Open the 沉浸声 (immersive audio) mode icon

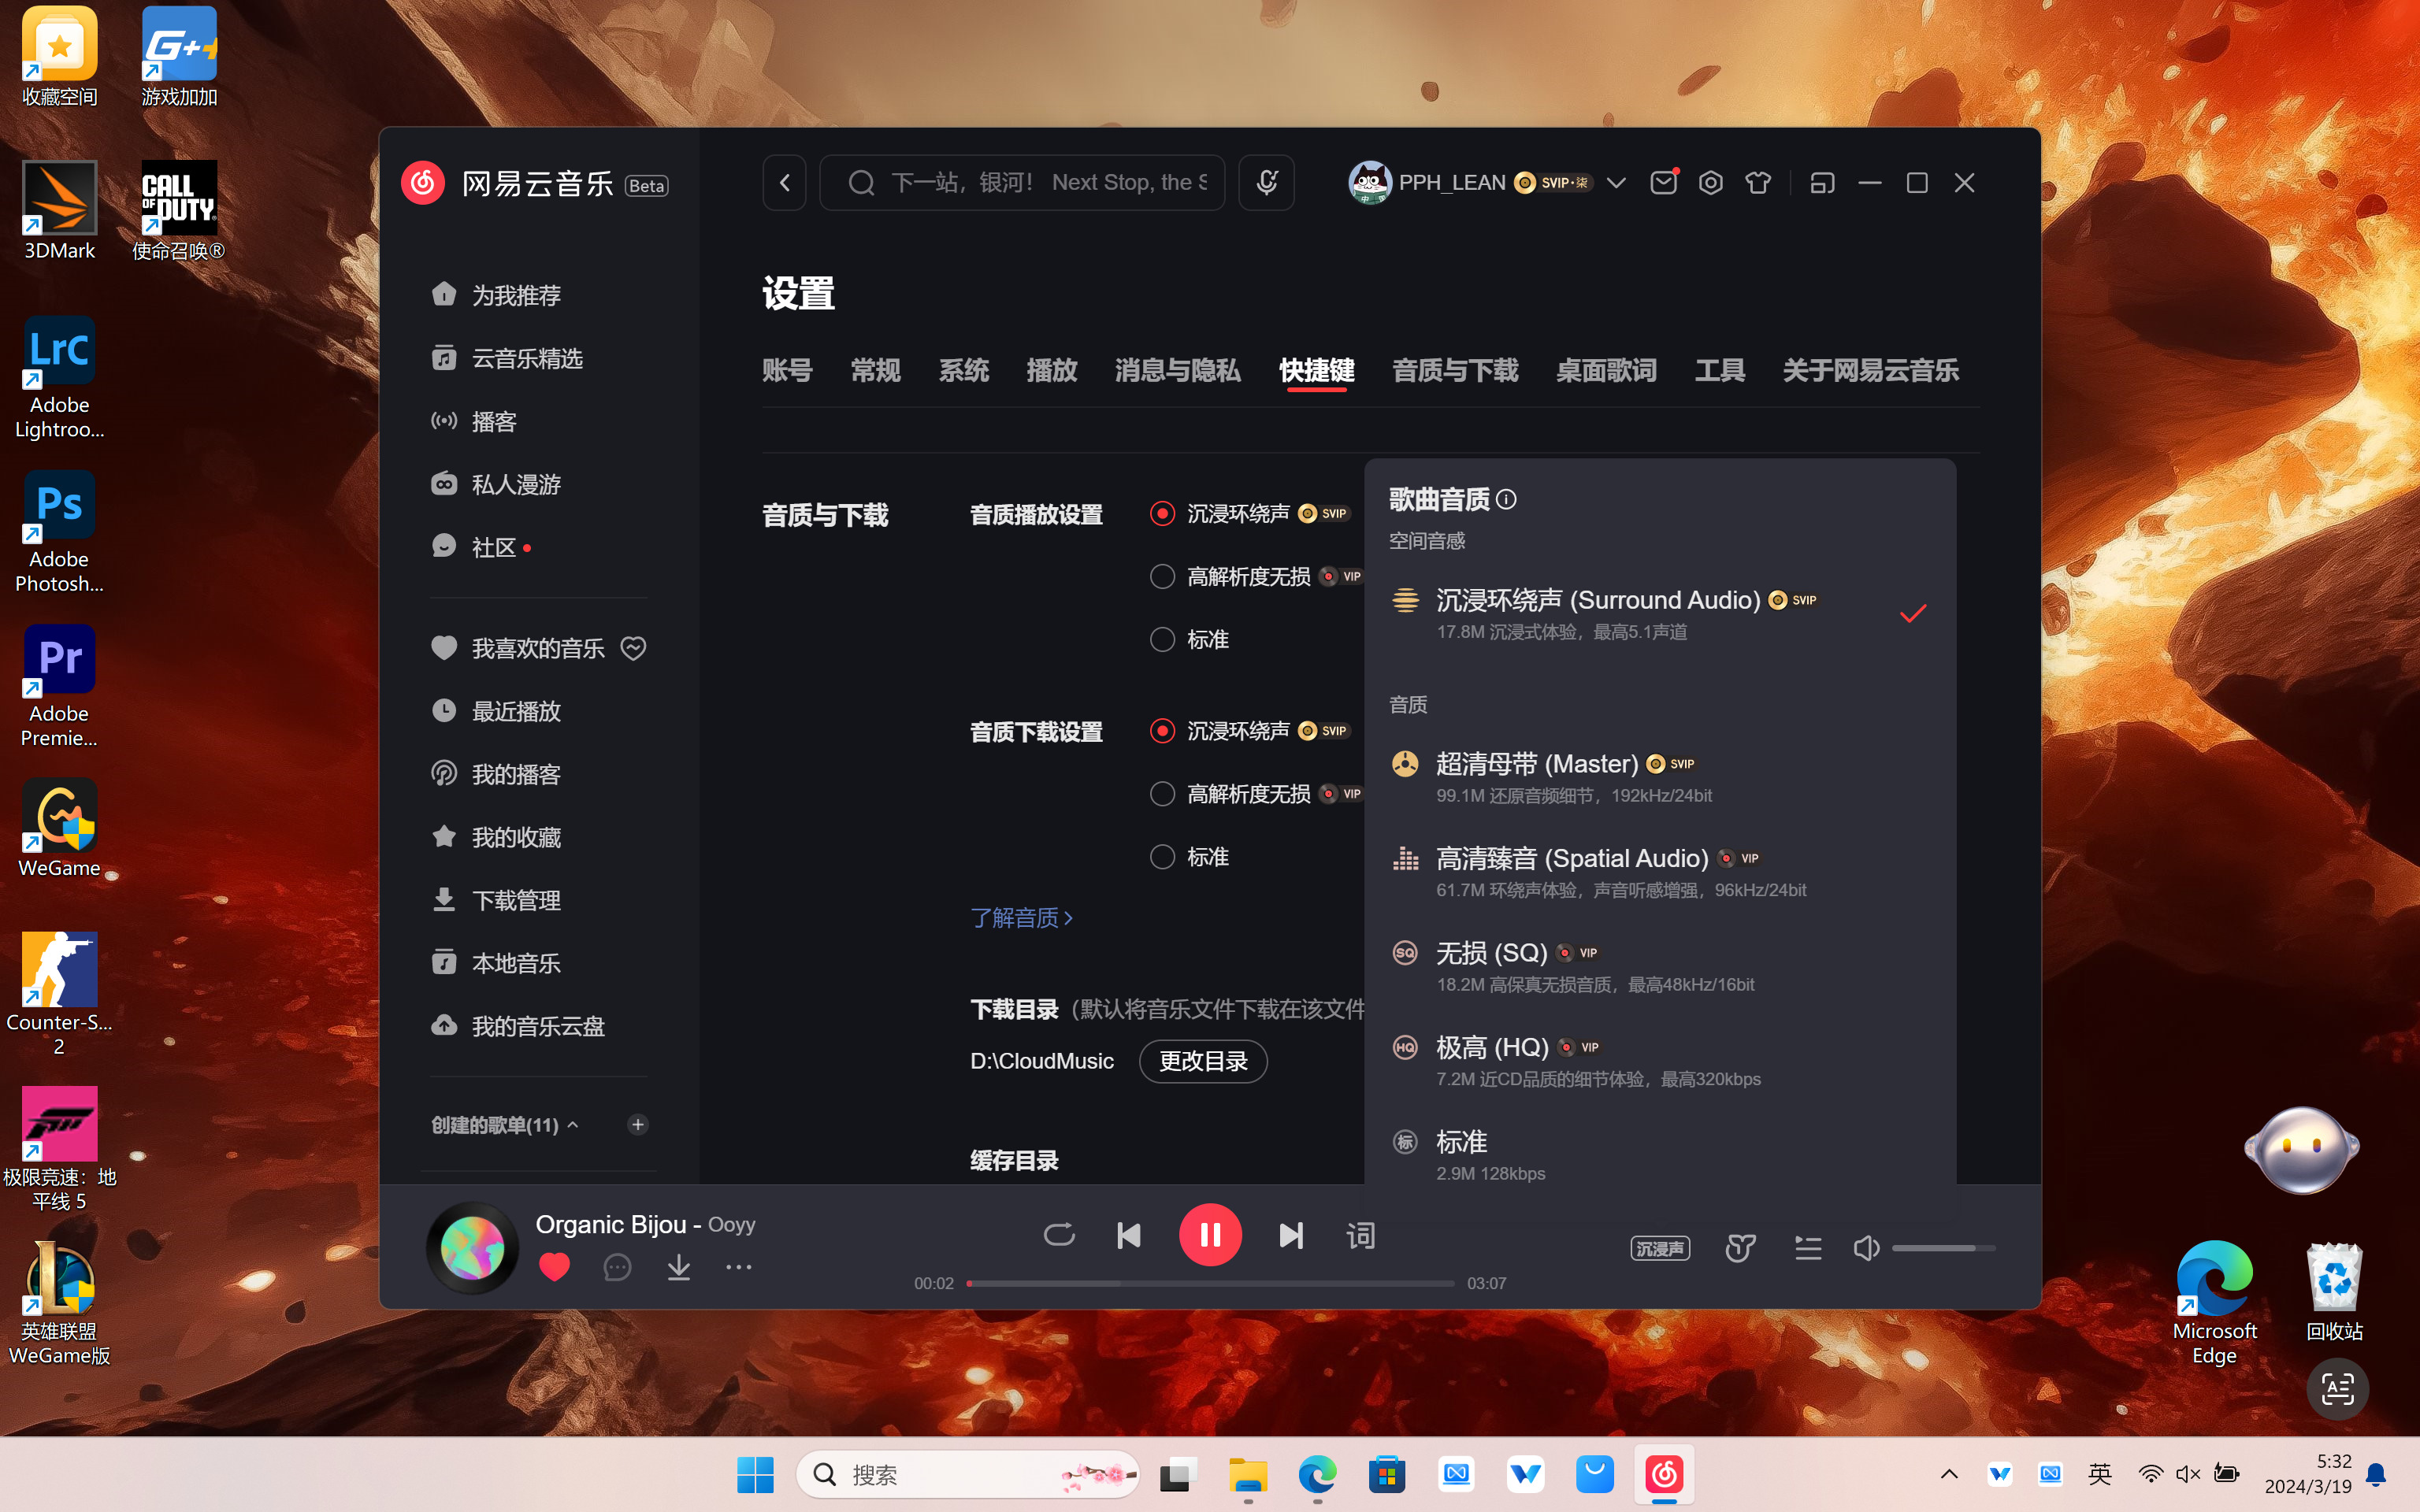(1659, 1247)
